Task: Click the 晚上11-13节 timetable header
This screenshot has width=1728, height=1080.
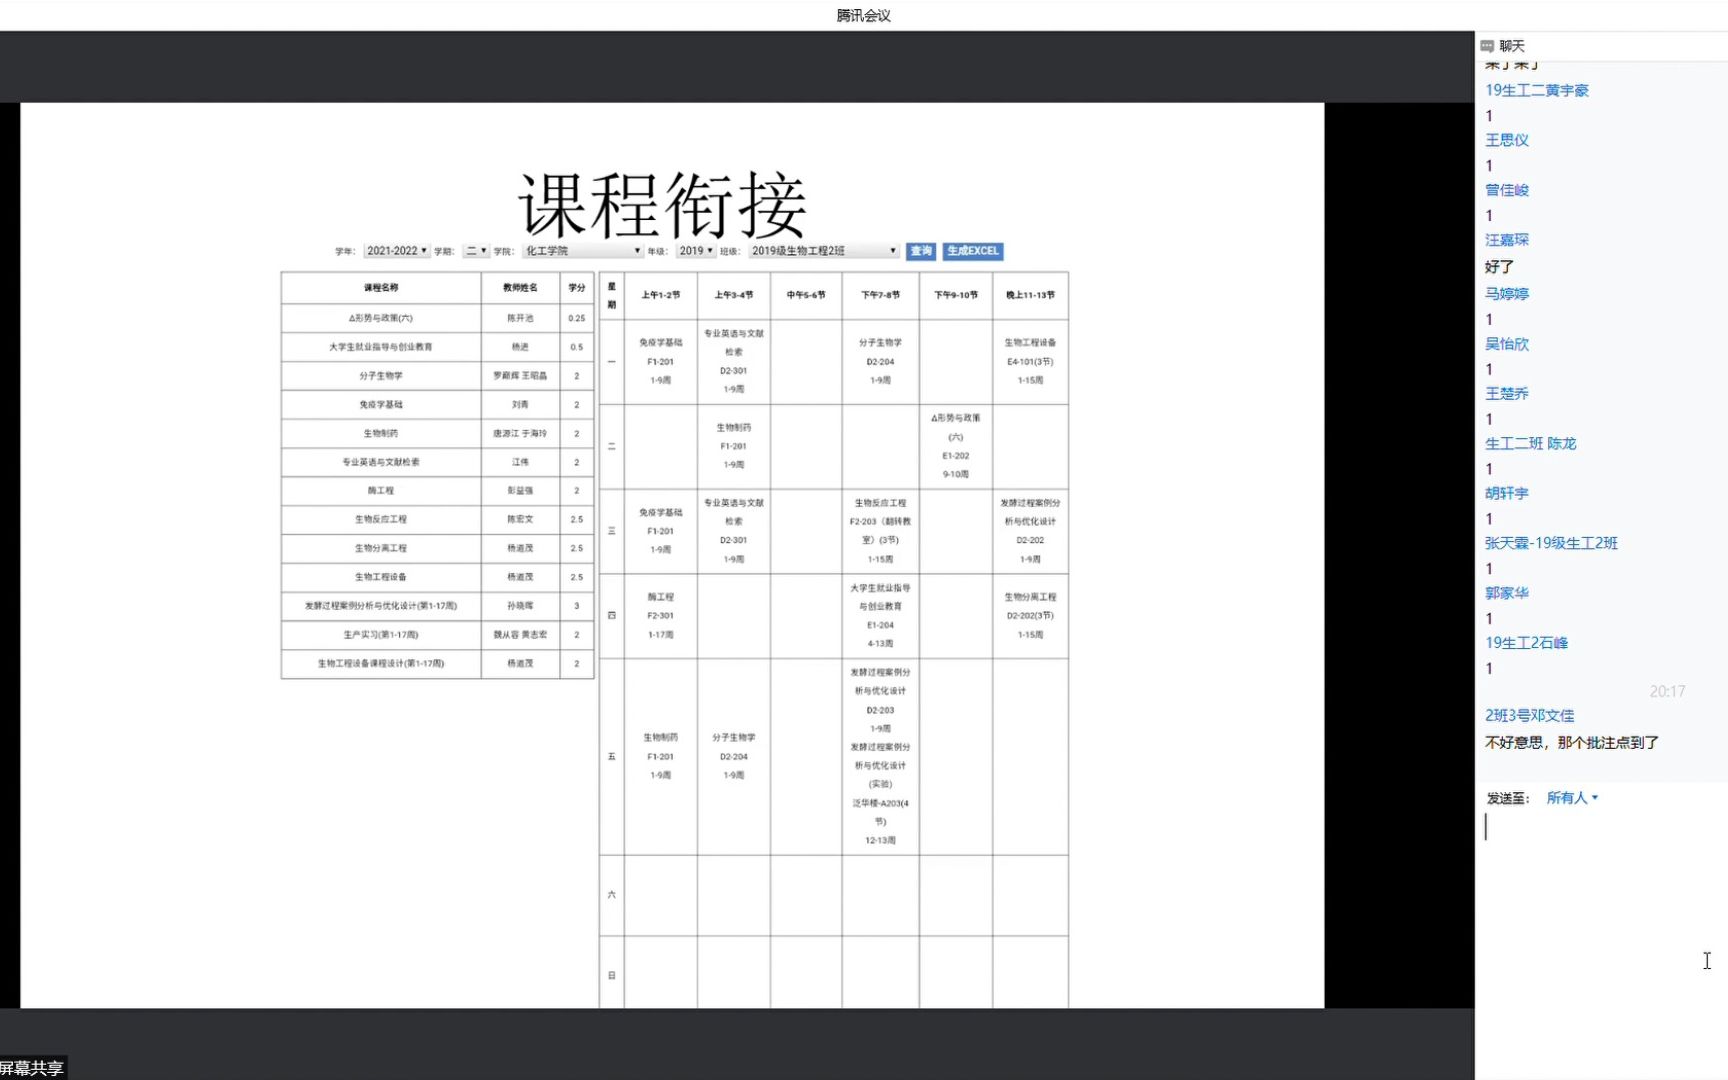Action: (x=1030, y=295)
